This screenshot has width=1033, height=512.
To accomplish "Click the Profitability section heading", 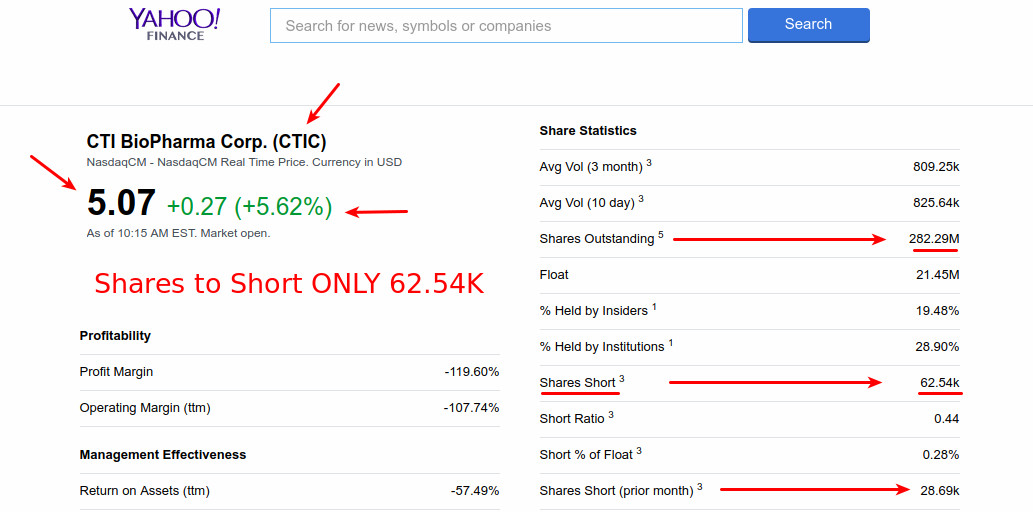I will click(x=115, y=336).
